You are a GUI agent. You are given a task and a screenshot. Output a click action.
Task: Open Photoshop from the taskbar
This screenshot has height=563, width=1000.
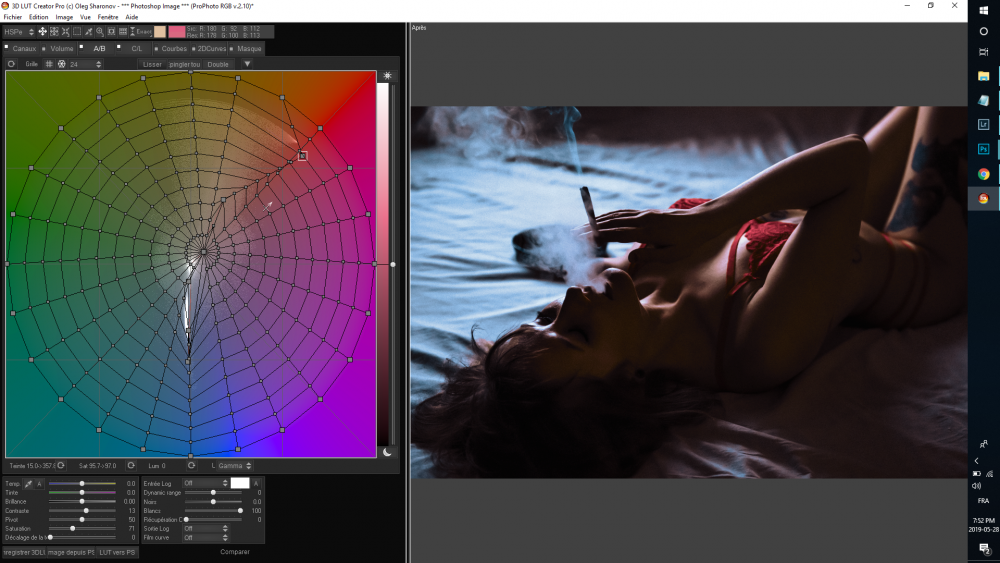(984, 149)
